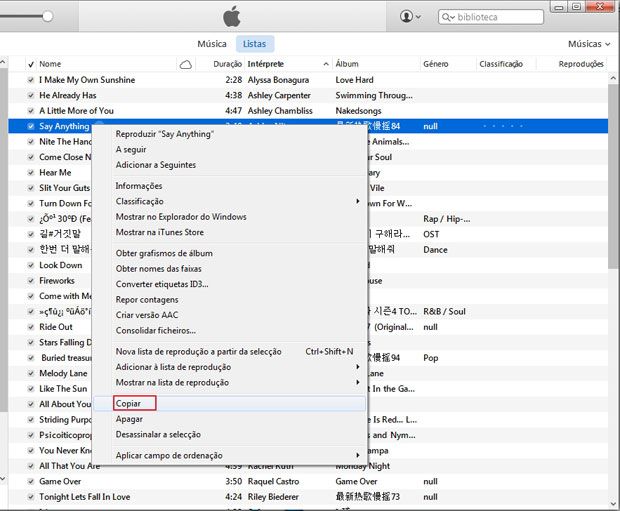The width and height of the screenshot is (620, 511).
Task: Open the Músicas view dropdown
Action: tap(589, 44)
